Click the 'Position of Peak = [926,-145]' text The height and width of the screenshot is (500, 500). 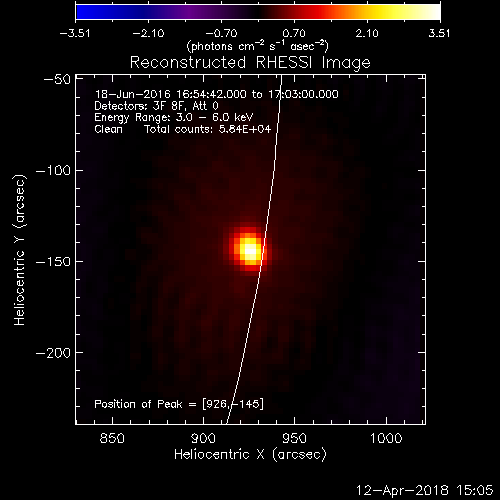coord(179,404)
